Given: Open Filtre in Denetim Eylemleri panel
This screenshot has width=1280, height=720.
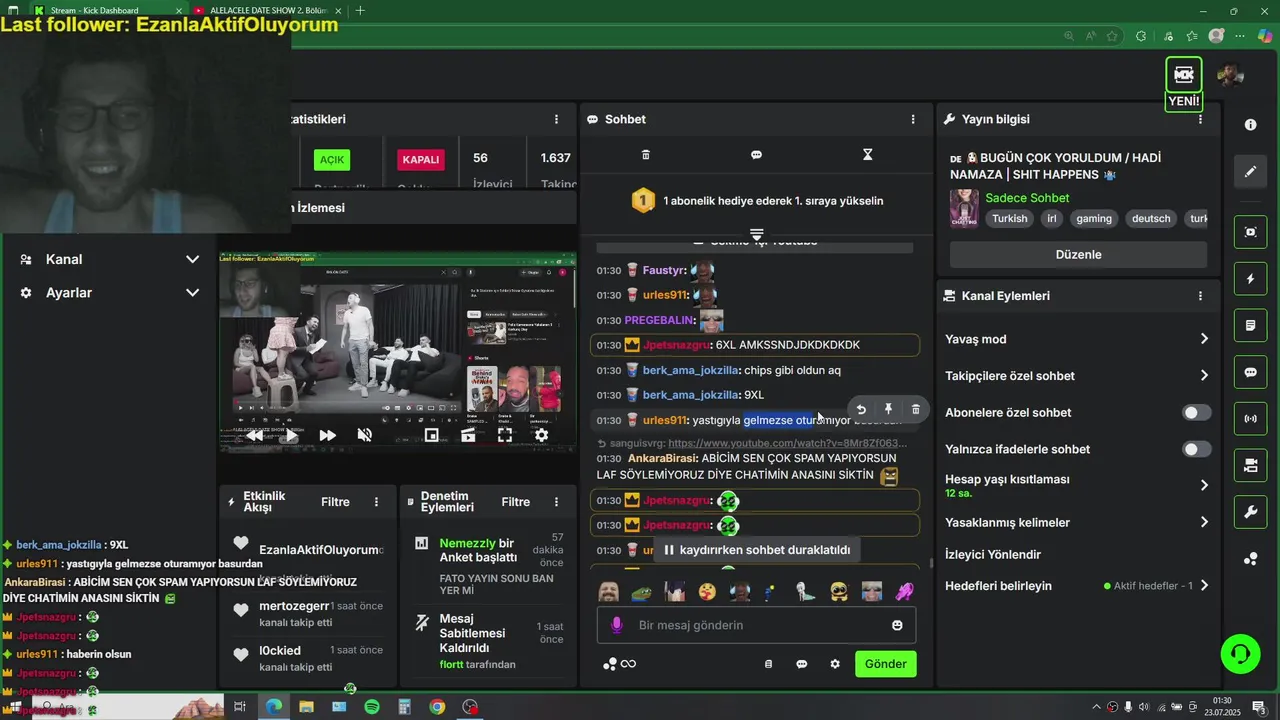Looking at the screenshot, I should (x=516, y=502).
